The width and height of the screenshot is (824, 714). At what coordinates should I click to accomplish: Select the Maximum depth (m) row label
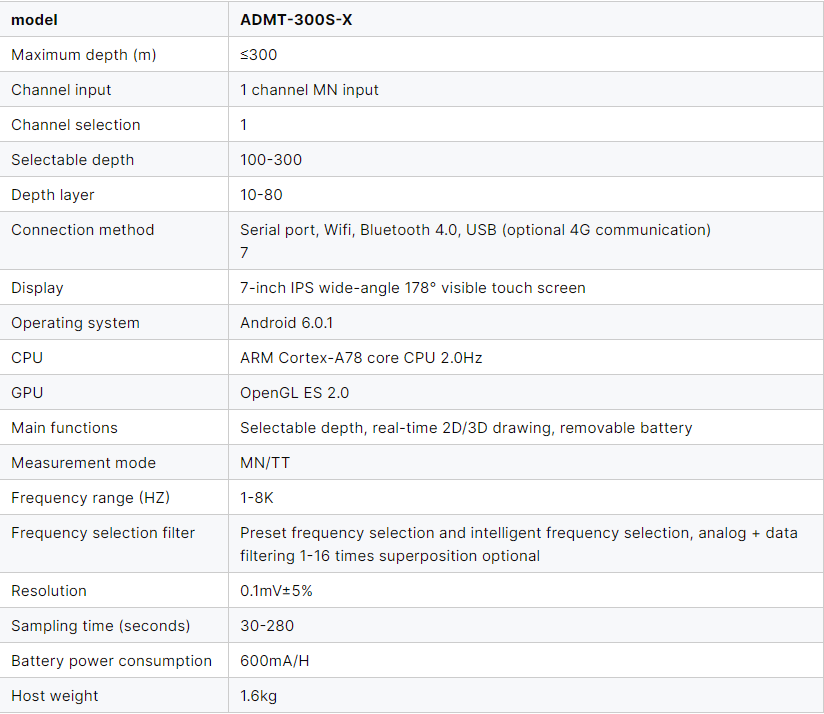click(x=84, y=55)
